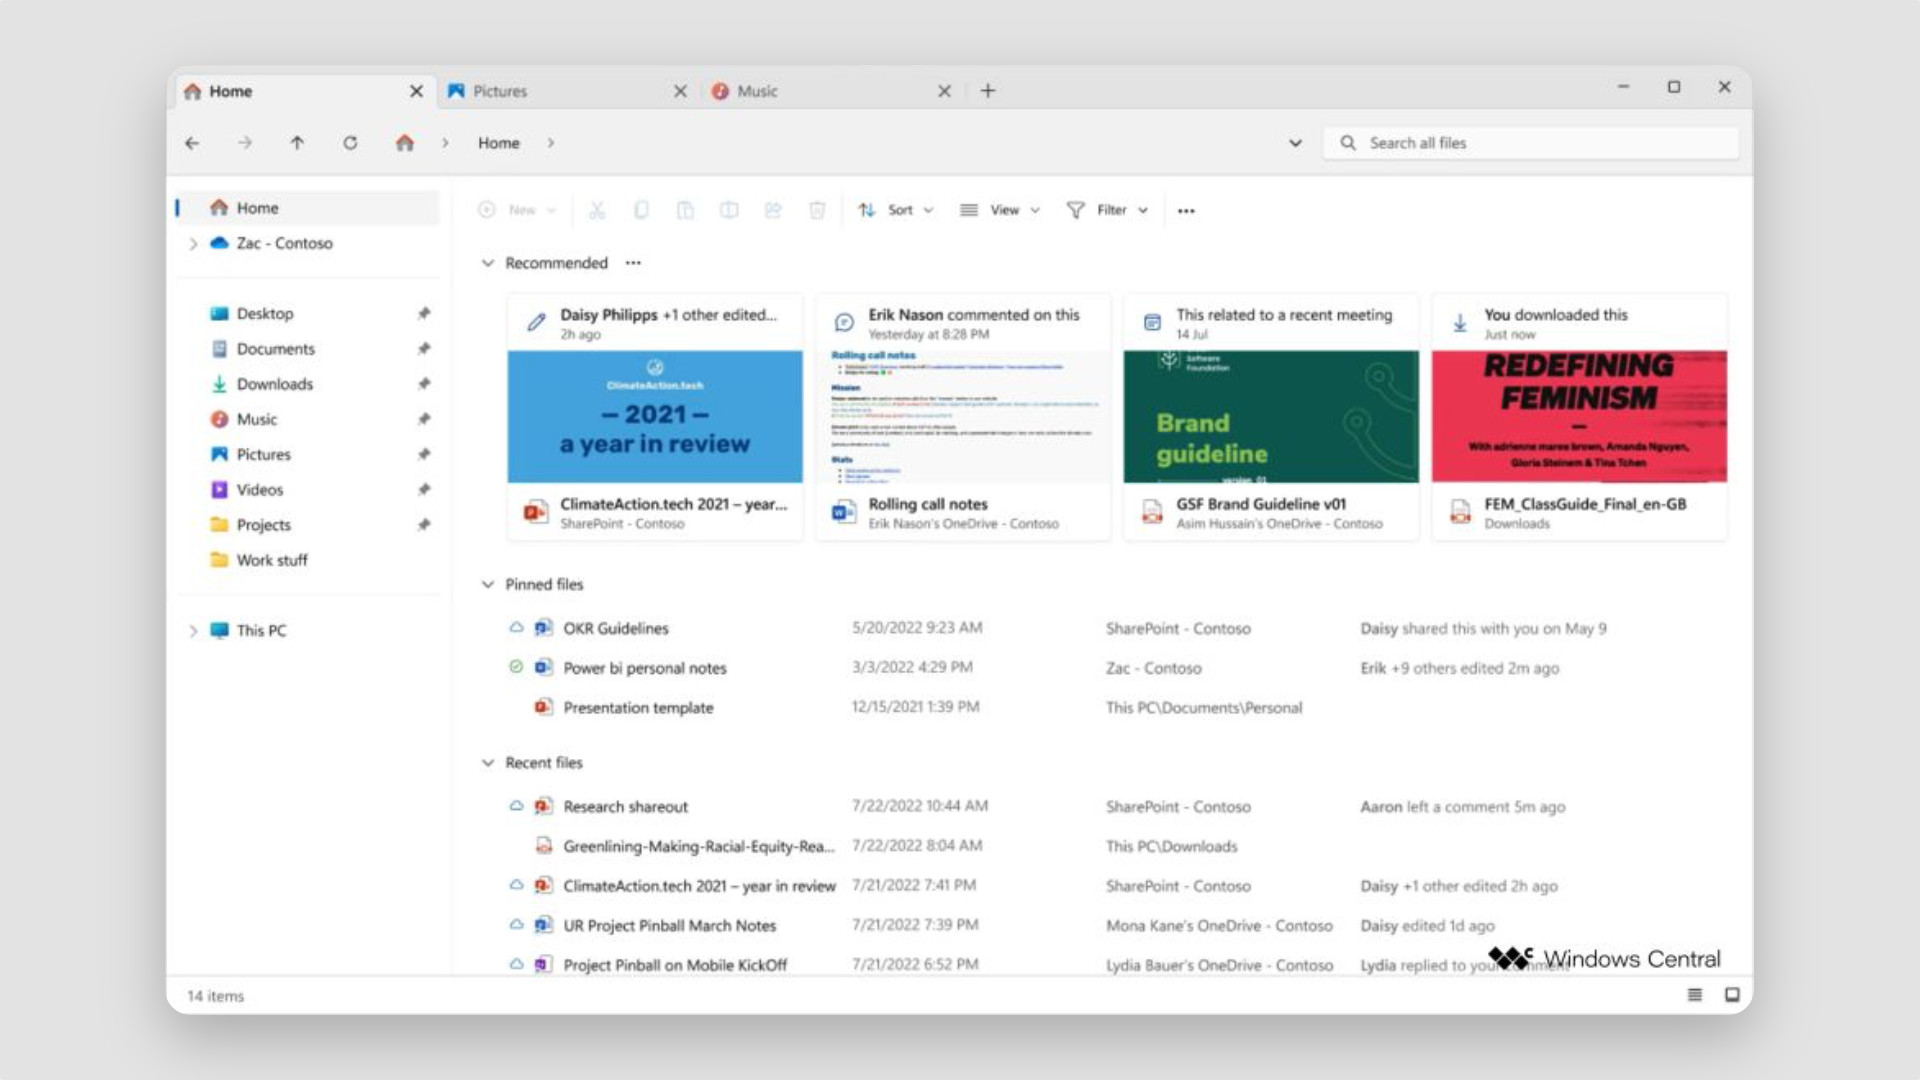The image size is (1920, 1080).
Task: Click the chevron after Home in breadcrumb
Action: [x=550, y=143]
